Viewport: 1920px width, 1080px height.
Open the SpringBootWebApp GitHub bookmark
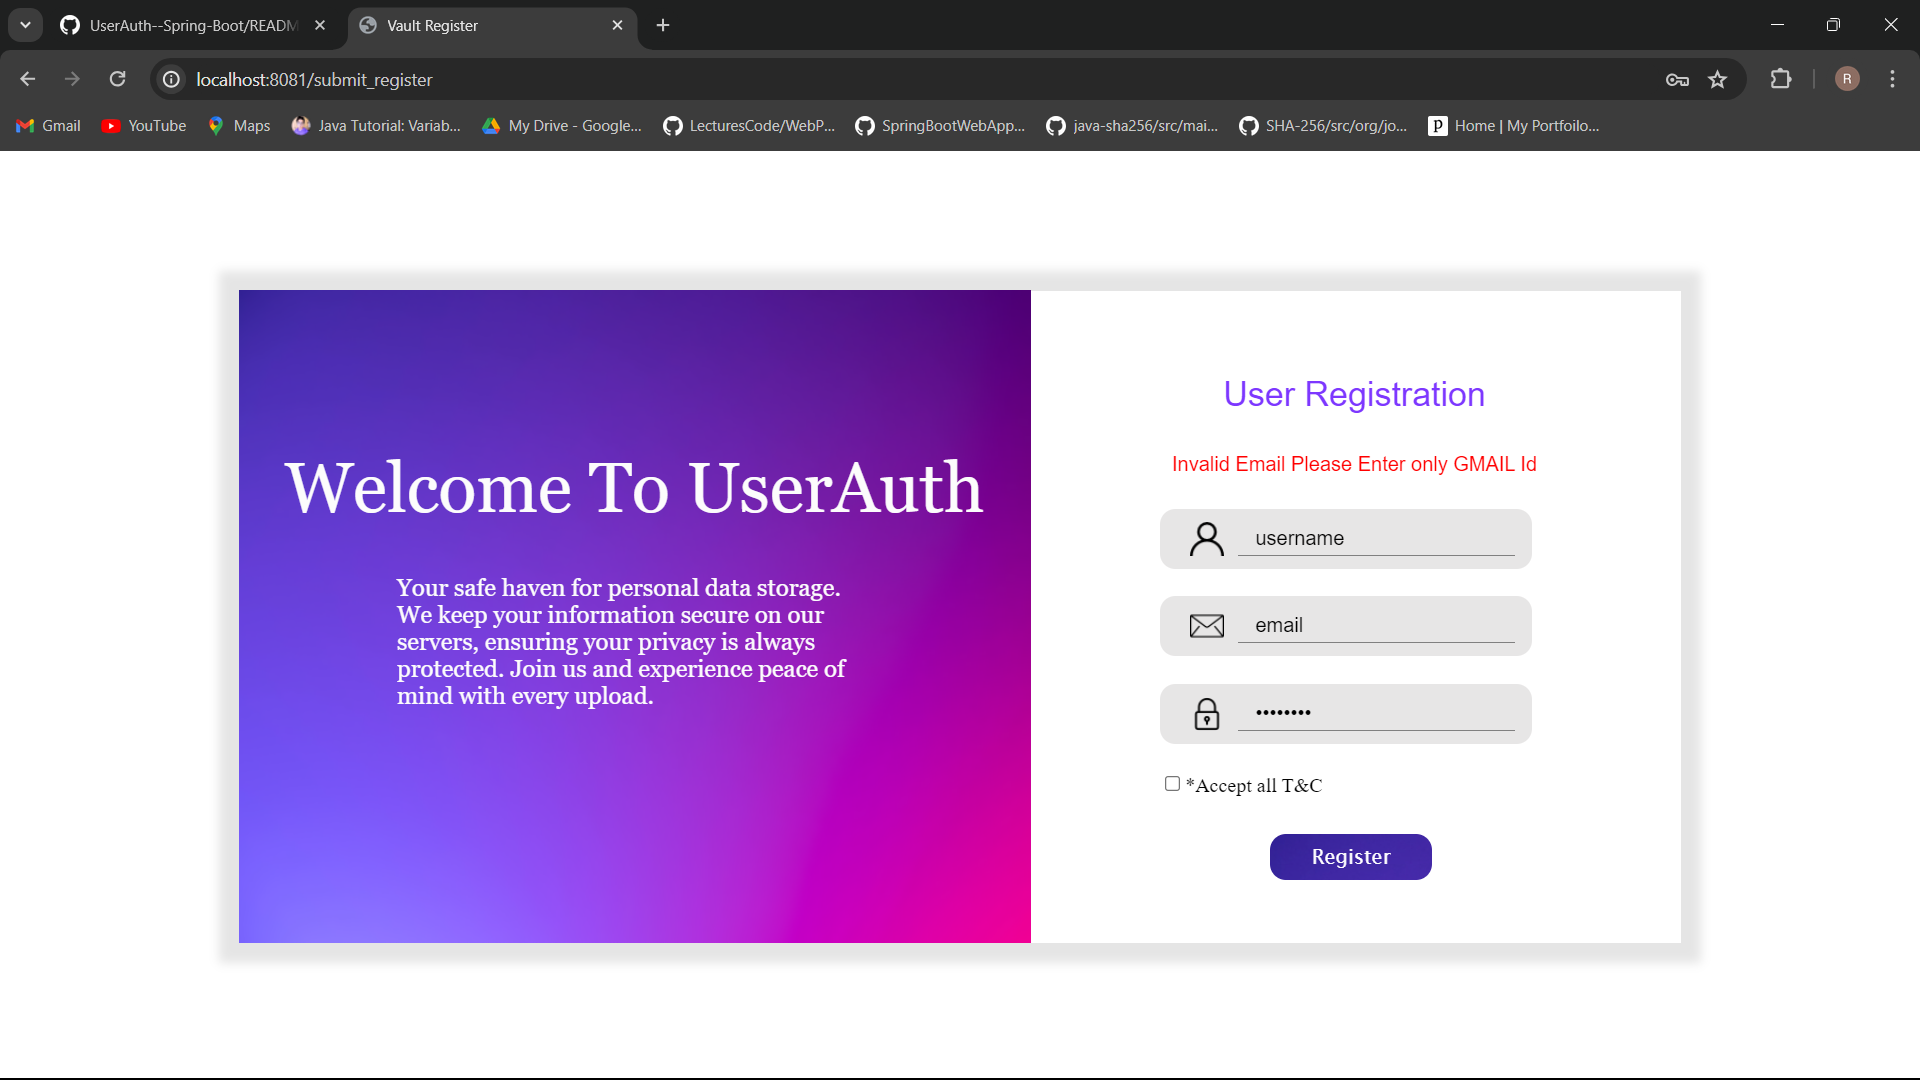[939, 125]
